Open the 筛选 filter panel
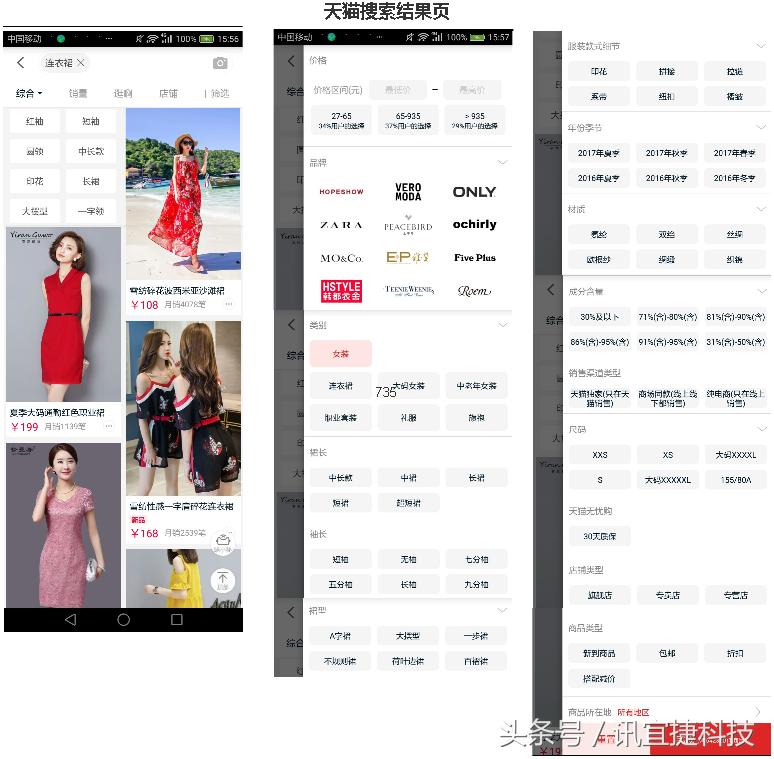The width and height of the screenshot is (774, 759). pos(219,93)
